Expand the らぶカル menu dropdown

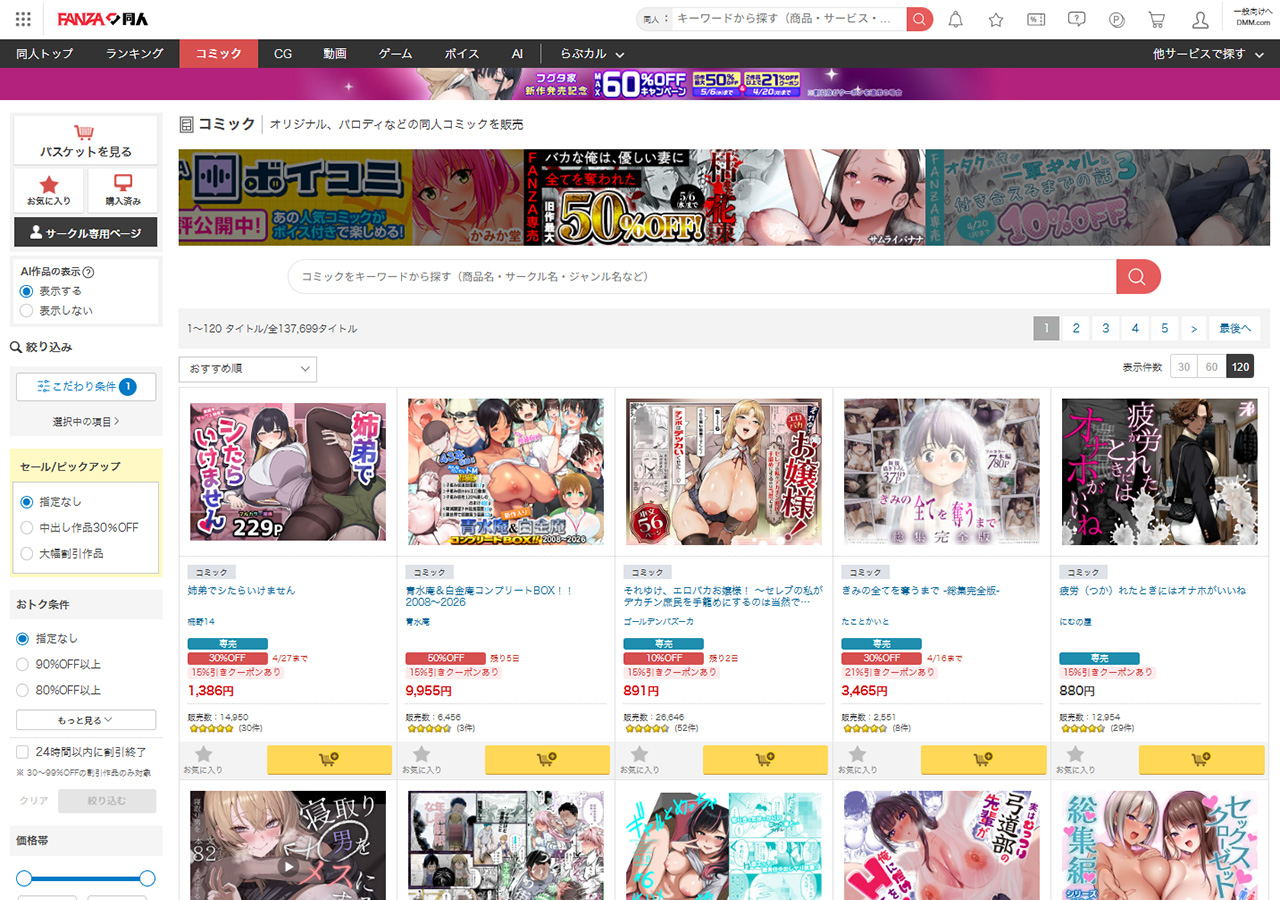[592, 54]
